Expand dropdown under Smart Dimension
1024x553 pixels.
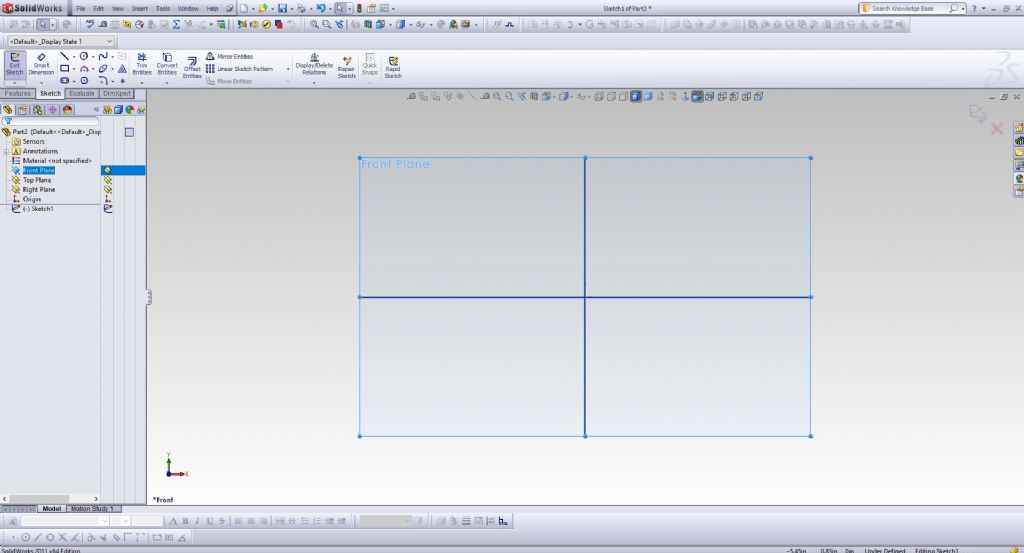click(41, 83)
